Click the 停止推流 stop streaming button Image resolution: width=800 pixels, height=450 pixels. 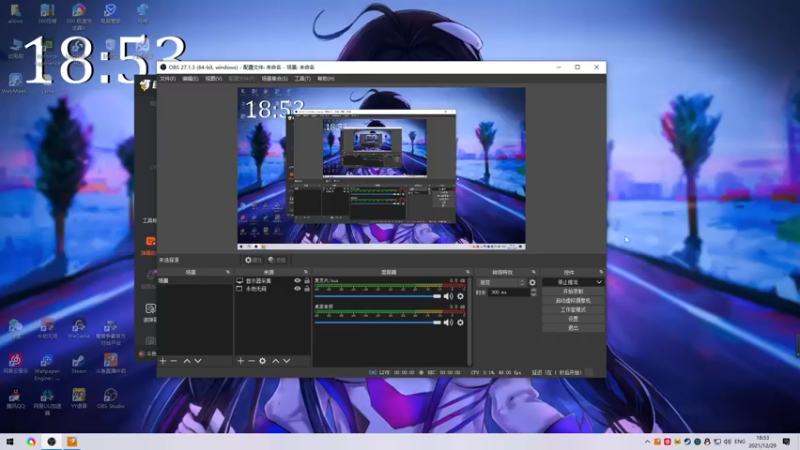(568, 282)
